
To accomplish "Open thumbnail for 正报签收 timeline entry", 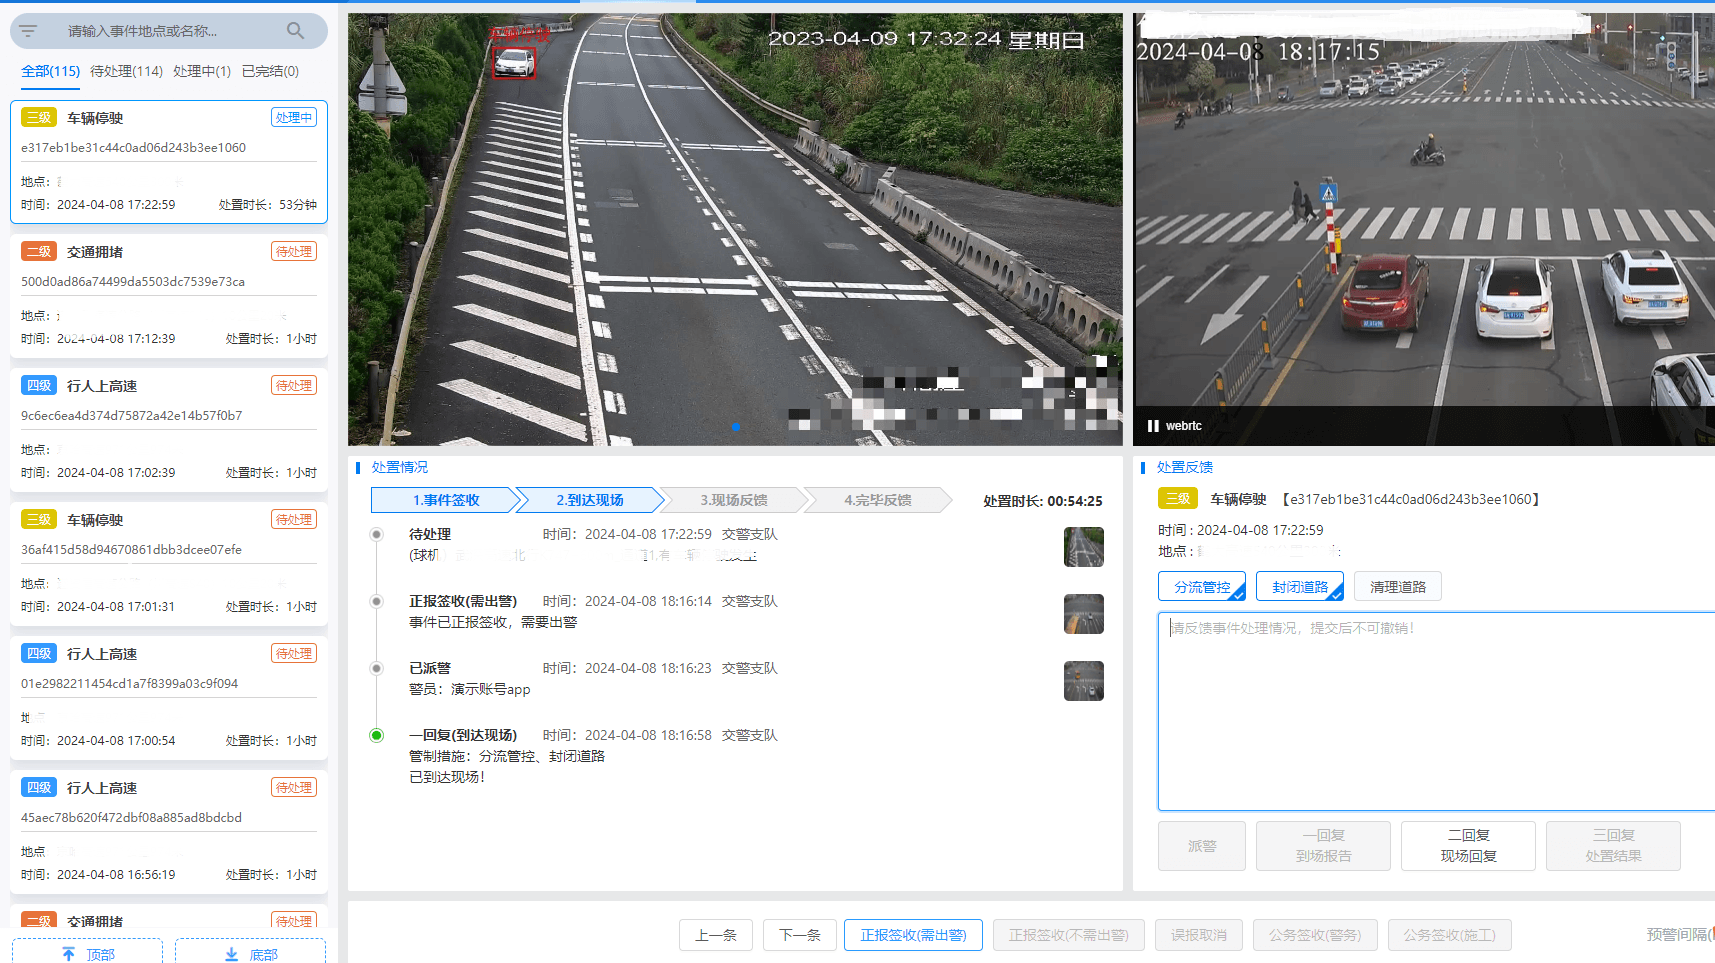I will pos(1083,614).
